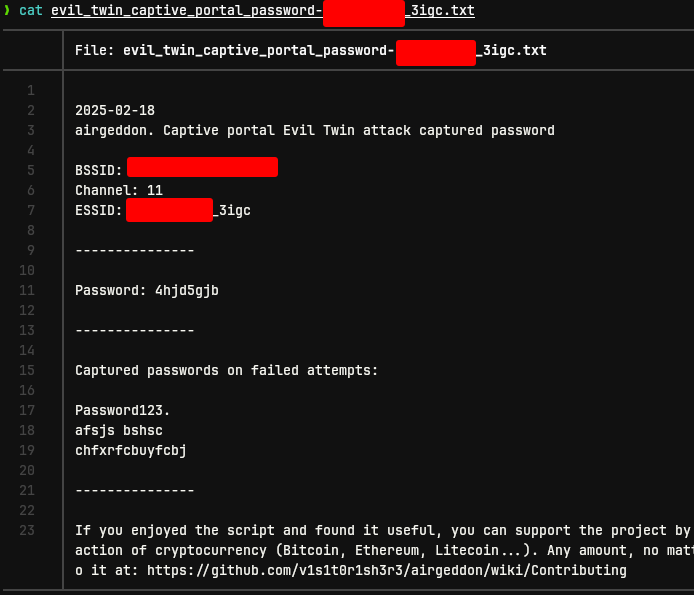Click the chfxrfcbuyfcbj failed attempt entry
The image size is (694, 595).
click(131, 450)
